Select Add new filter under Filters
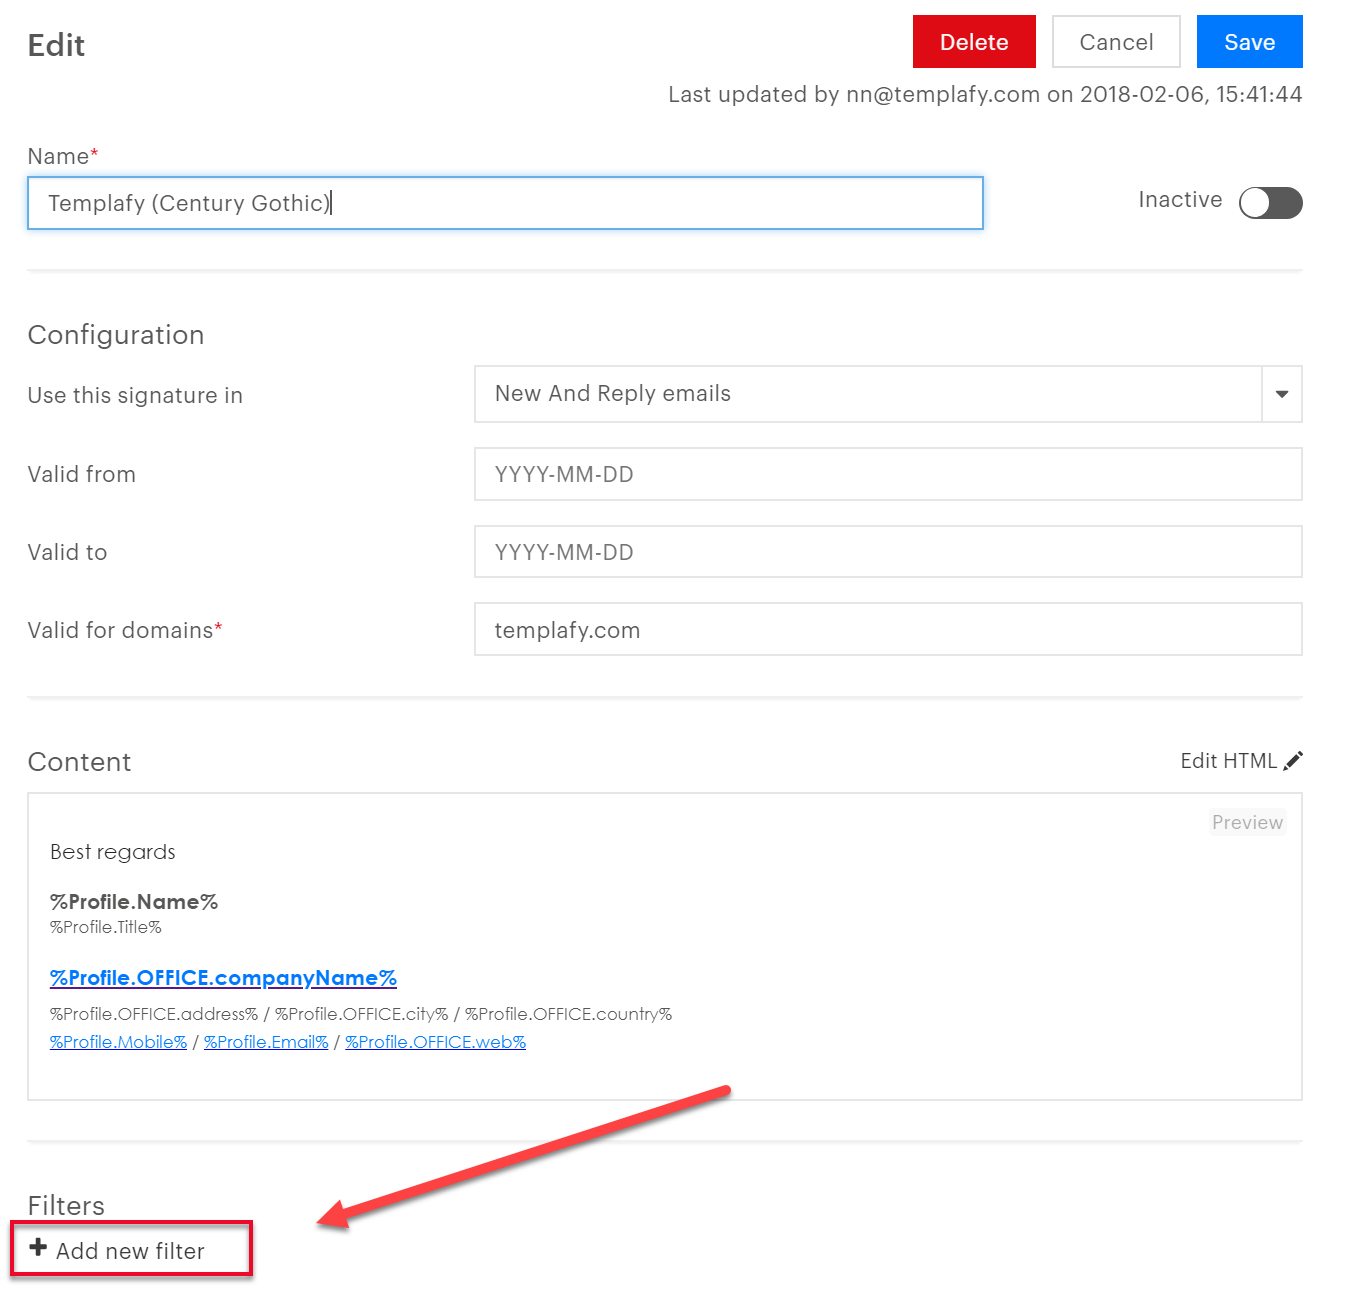 click(x=130, y=1249)
